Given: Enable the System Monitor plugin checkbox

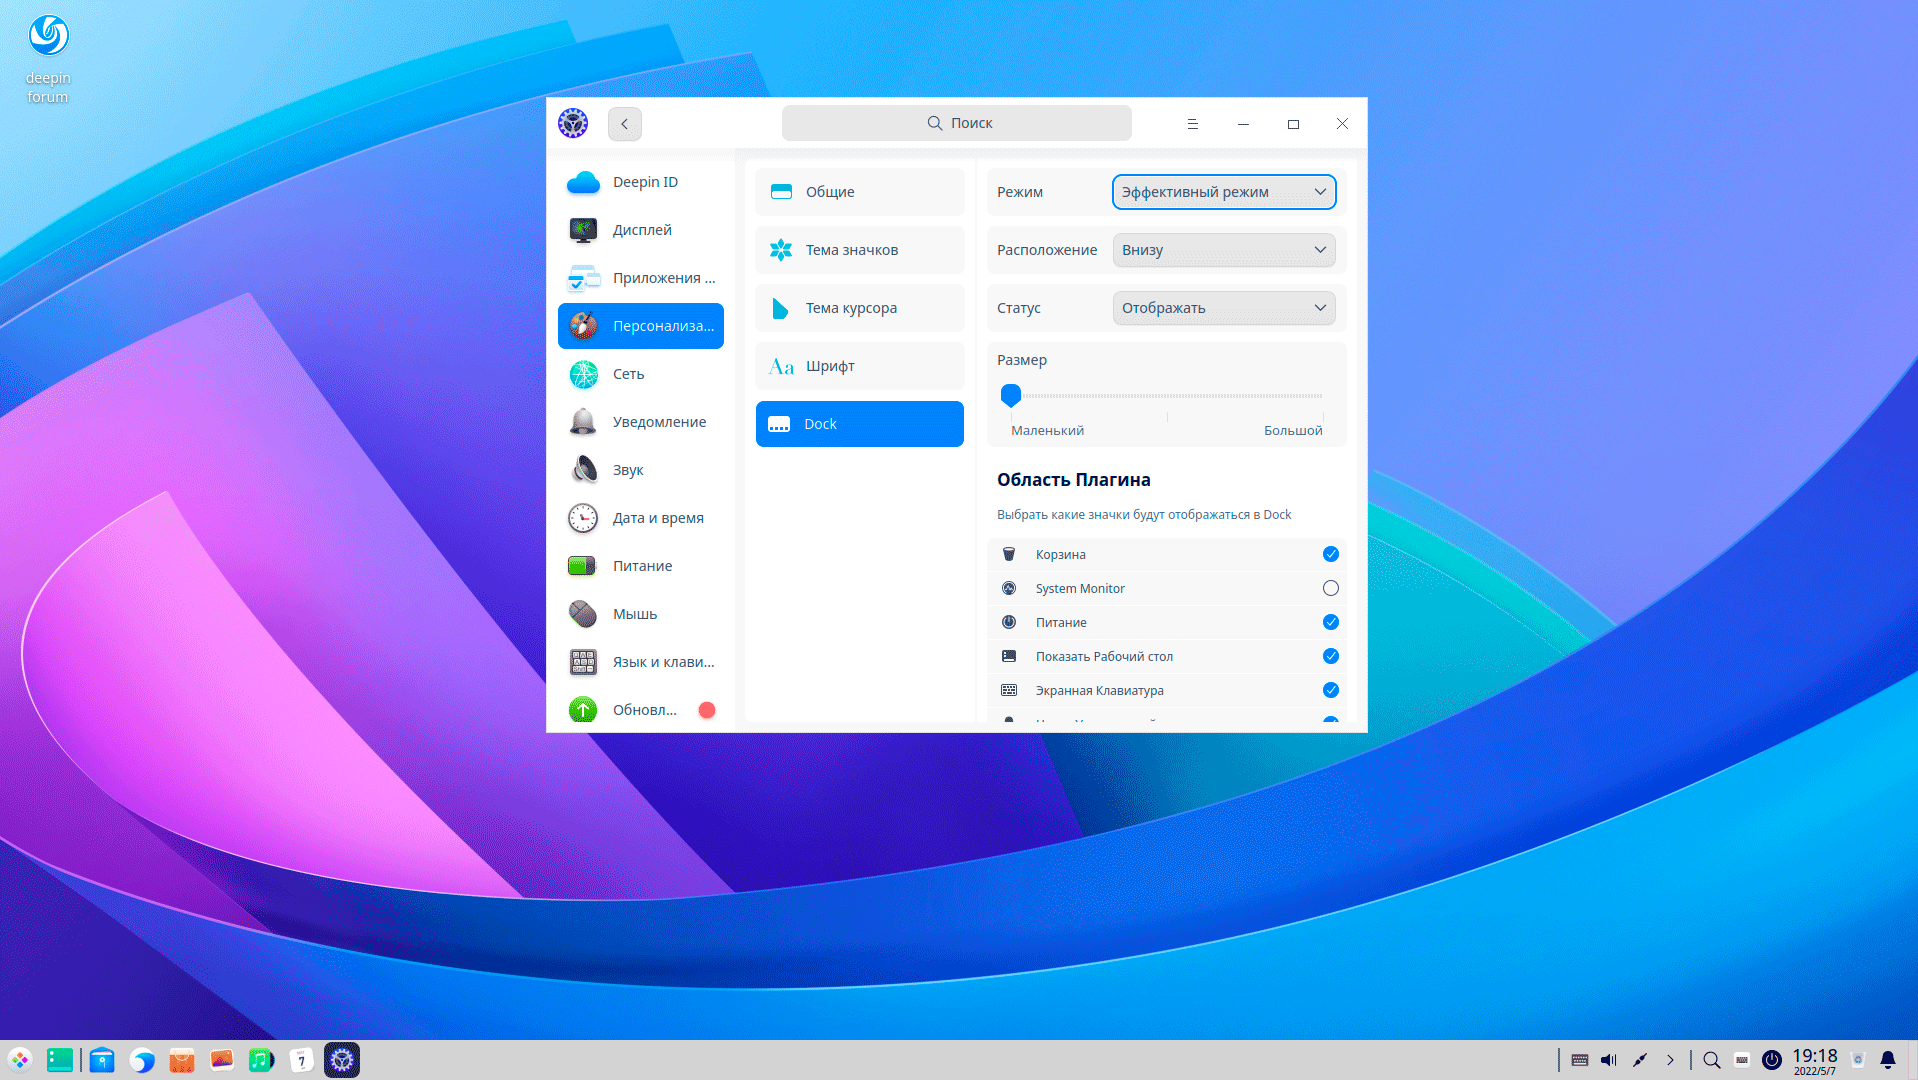Looking at the screenshot, I should pos(1330,588).
